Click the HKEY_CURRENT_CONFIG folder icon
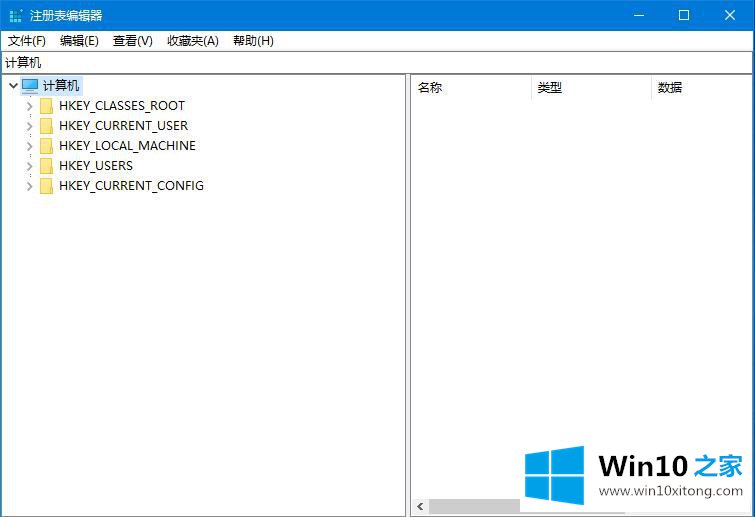Viewport: 755px width, 517px height. (46, 186)
